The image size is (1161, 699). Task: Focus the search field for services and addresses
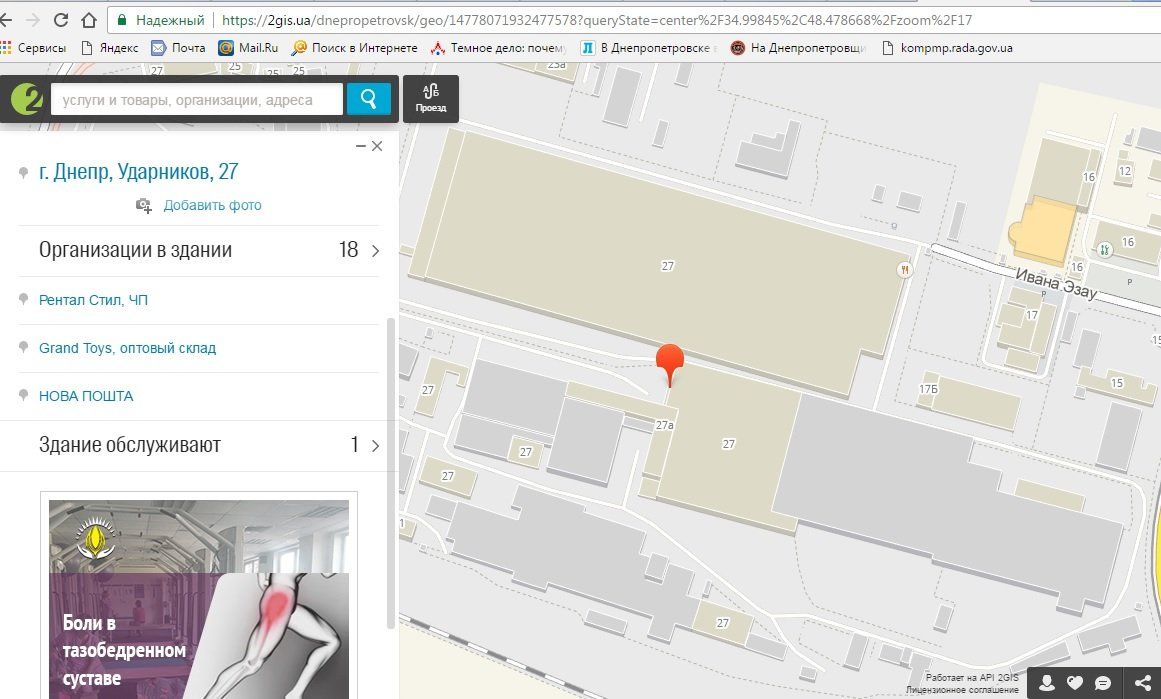195,99
